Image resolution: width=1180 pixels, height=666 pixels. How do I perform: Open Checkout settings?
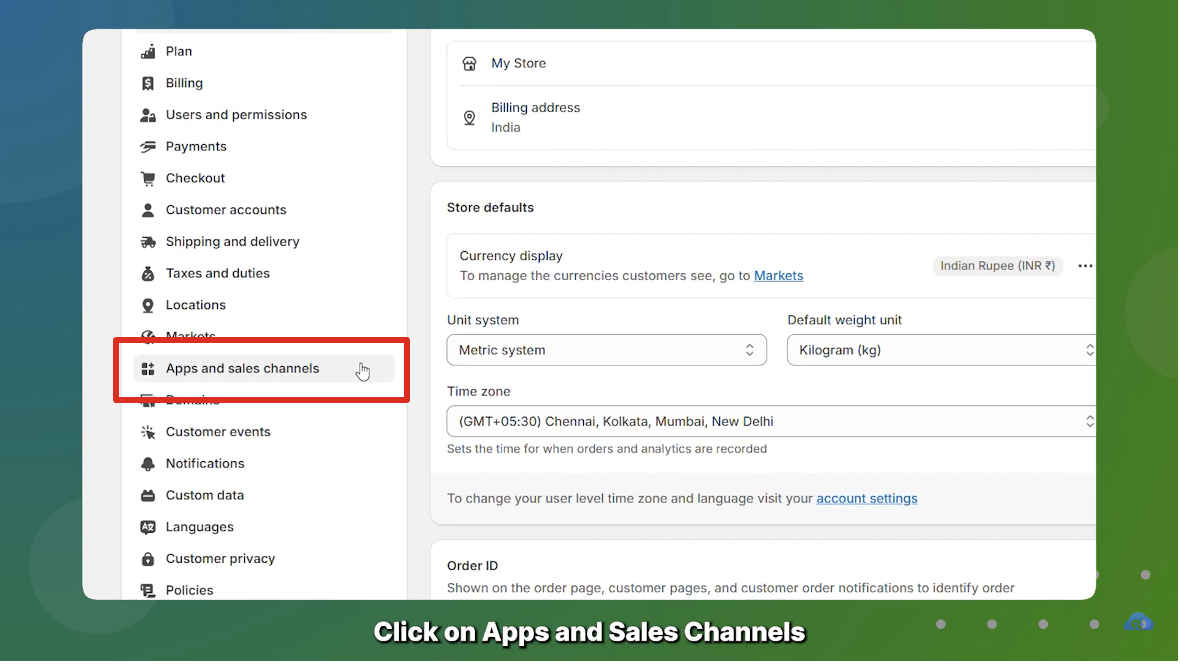(x=195, y=178)
